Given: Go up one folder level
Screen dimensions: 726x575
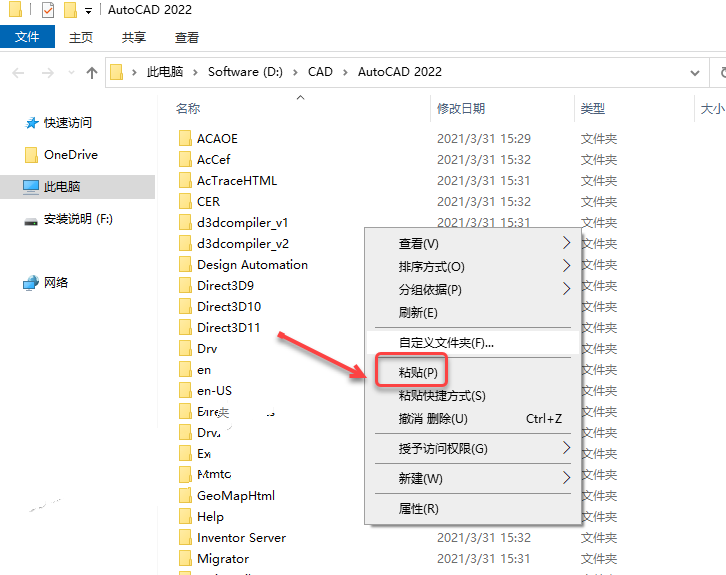Looking at the screenshot, I should pyautogui.click(x=92, y=73).
